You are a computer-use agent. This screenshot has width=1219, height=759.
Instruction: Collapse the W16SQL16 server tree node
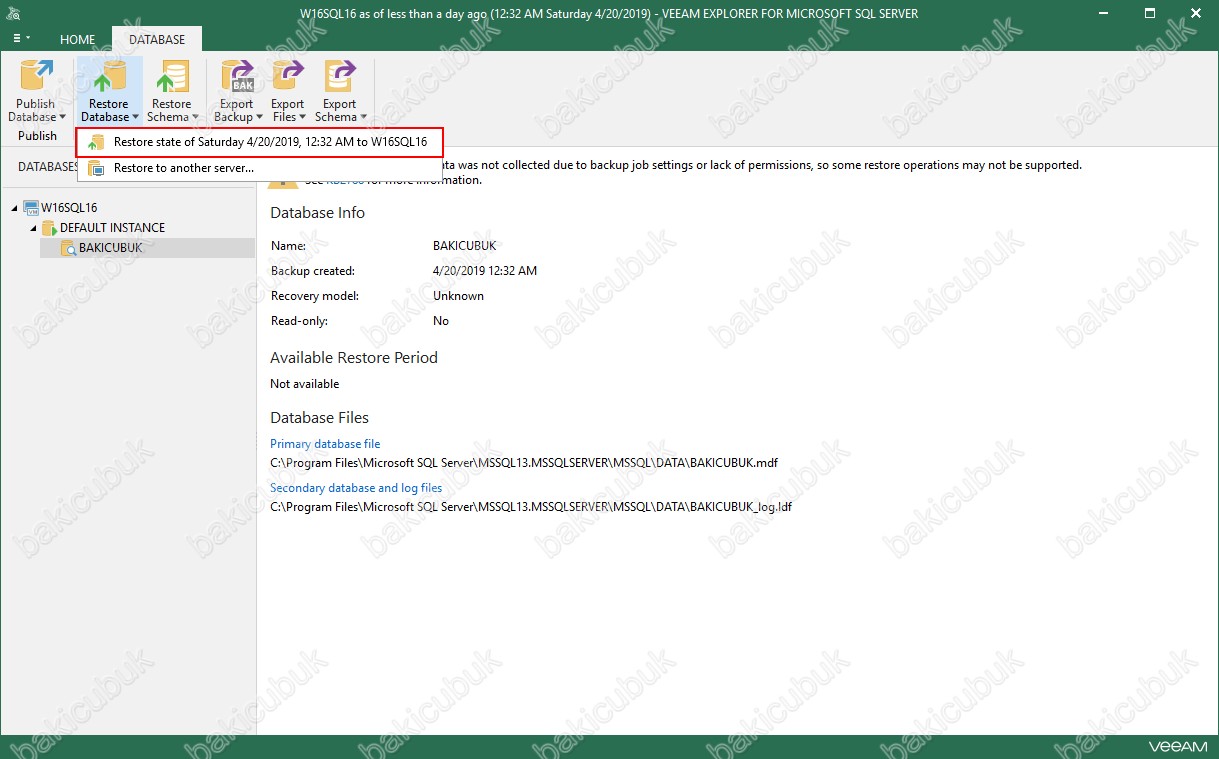[x=15, y=208]
